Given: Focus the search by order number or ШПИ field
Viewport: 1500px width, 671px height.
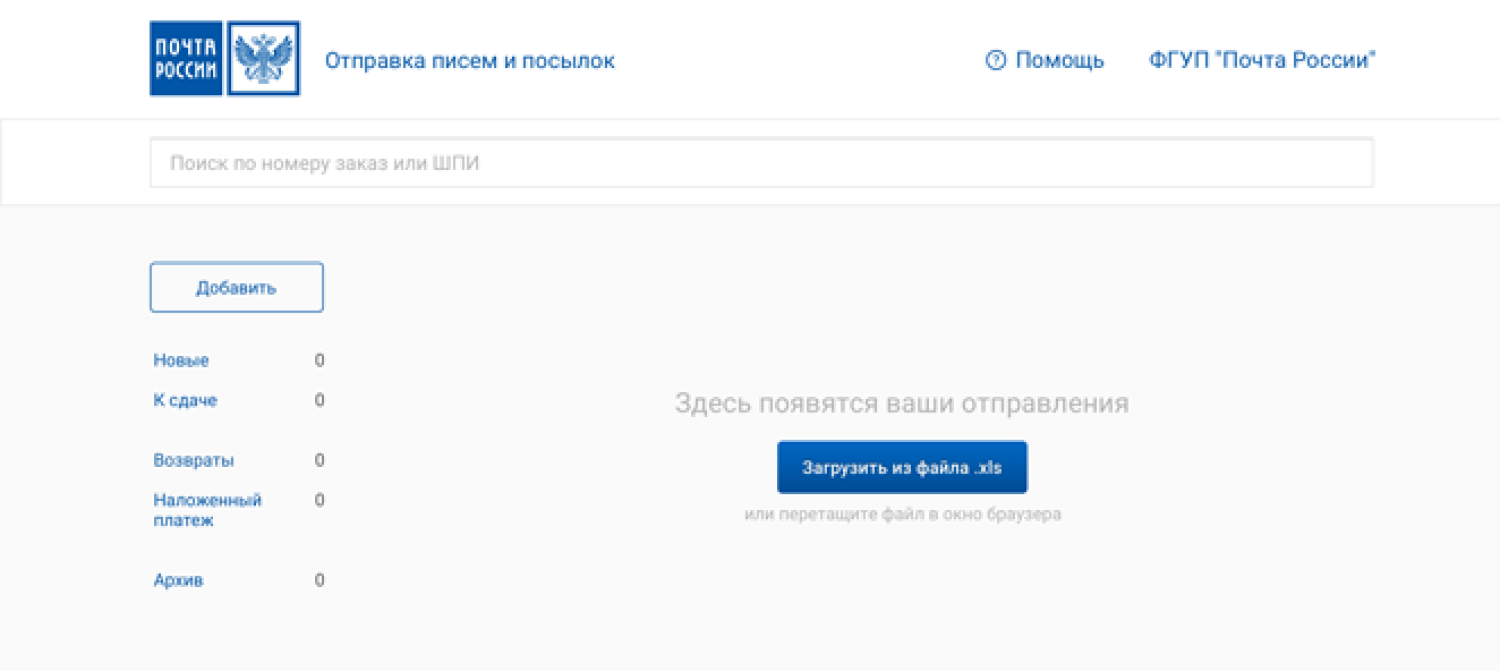Looking at the screenshot, I should pyautogui.click(x=761, y=163).
